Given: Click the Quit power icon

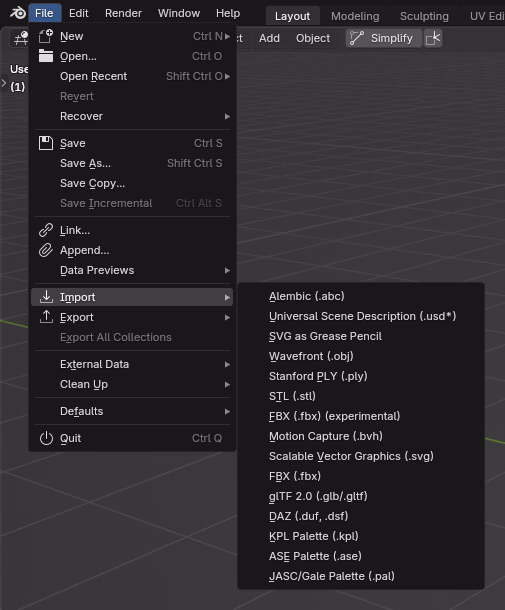Looking at the screenshot, I should 46,438.
